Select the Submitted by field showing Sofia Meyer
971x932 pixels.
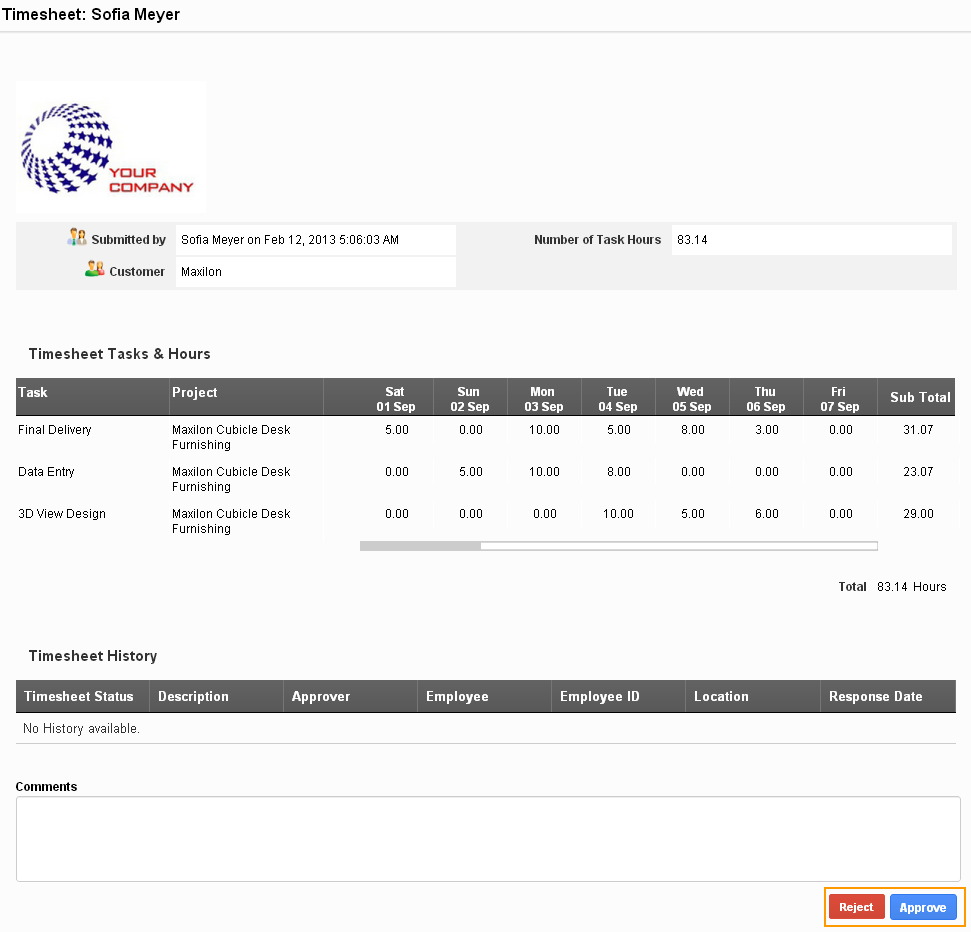coord(315,239)
